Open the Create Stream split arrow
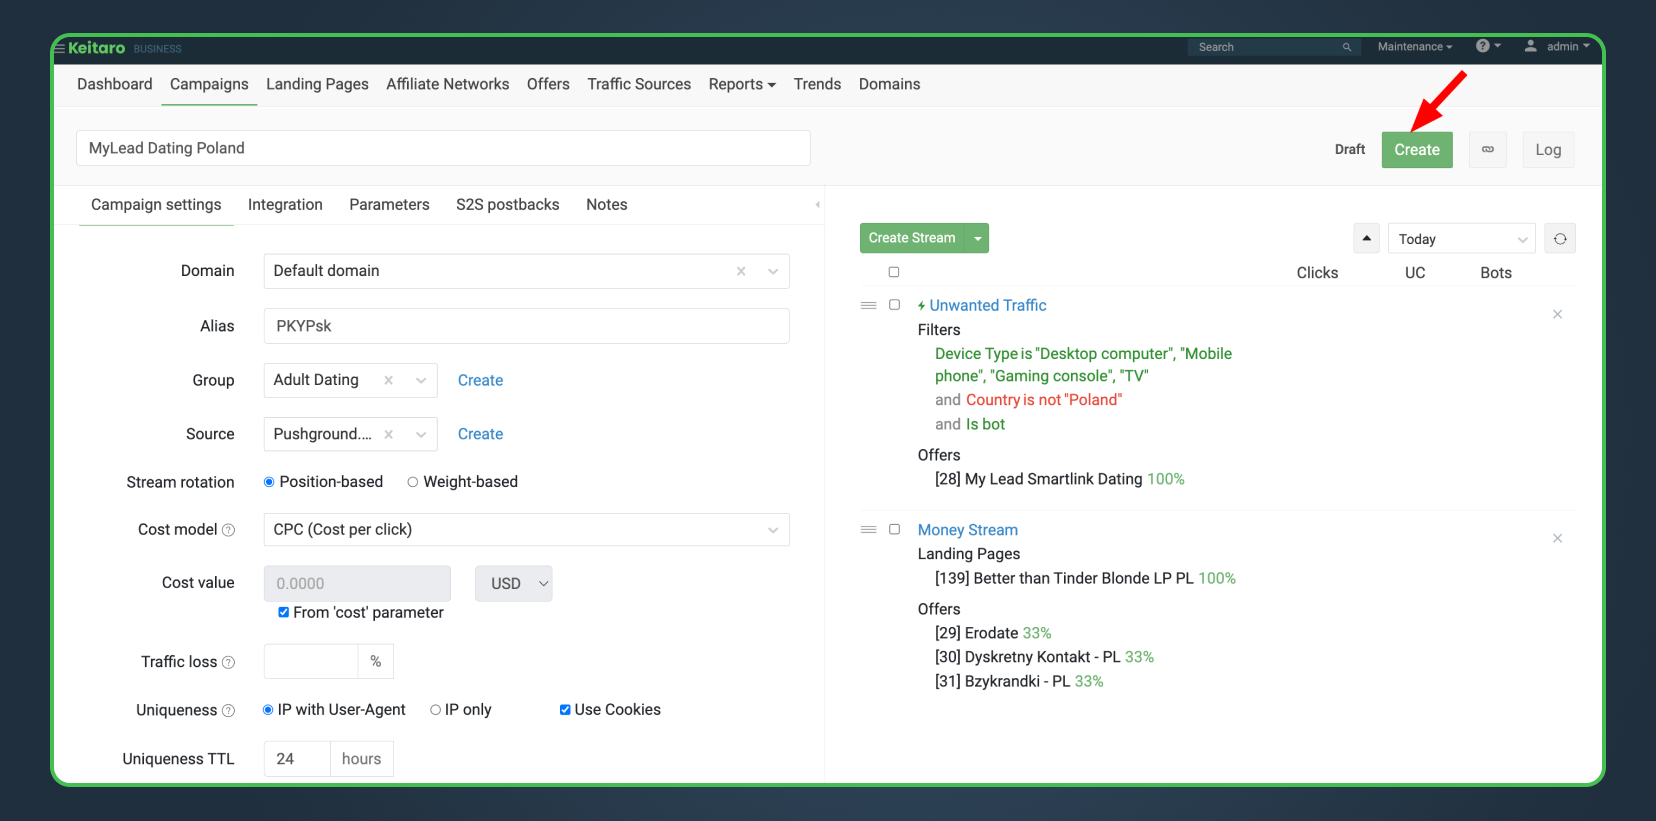The height and width of the screenshot is (821, 1656). pos(977,238)
